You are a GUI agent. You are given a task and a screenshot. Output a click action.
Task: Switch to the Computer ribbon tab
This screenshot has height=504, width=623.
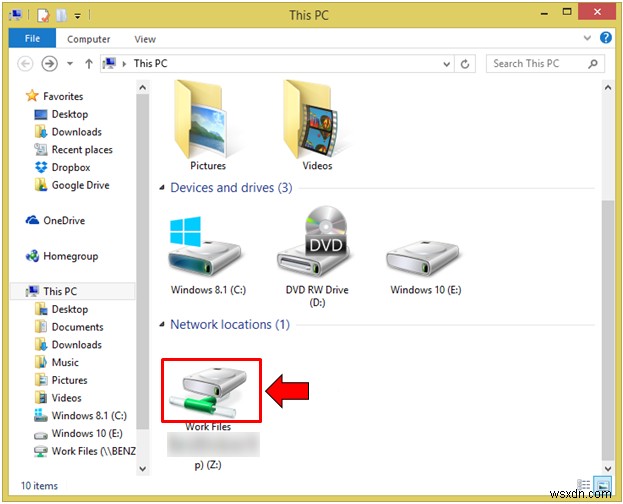pyautogui.click(x=89, y=39)
